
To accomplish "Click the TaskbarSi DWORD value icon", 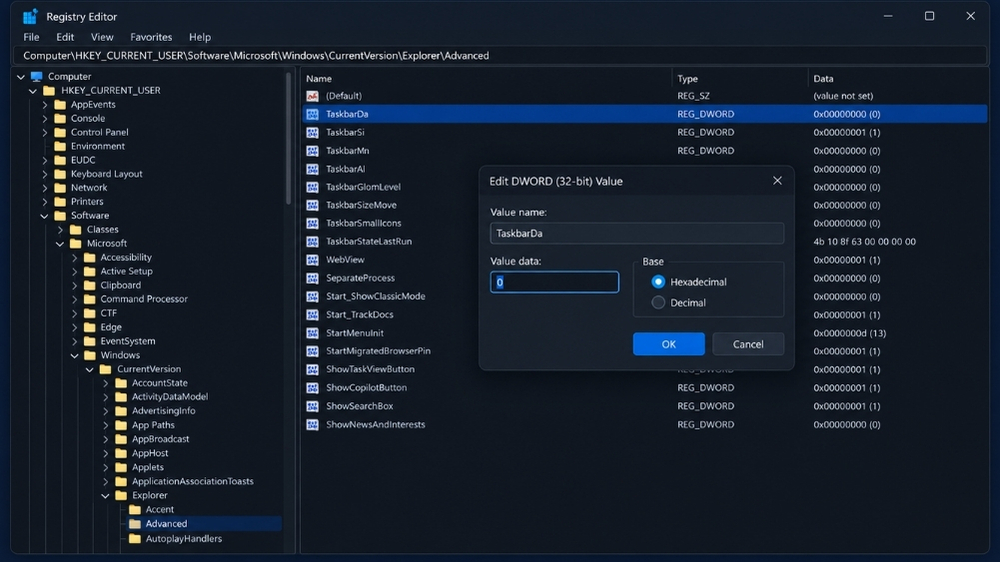I will (x=312, y=133).
